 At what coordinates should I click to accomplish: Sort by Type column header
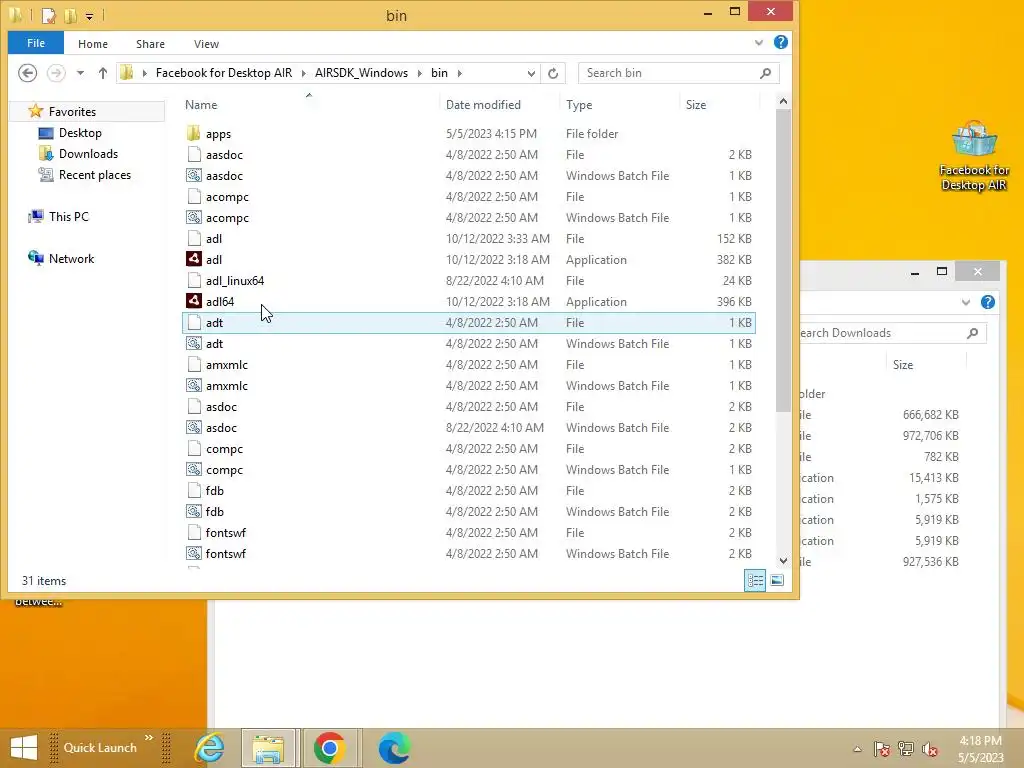pos(579,104)
